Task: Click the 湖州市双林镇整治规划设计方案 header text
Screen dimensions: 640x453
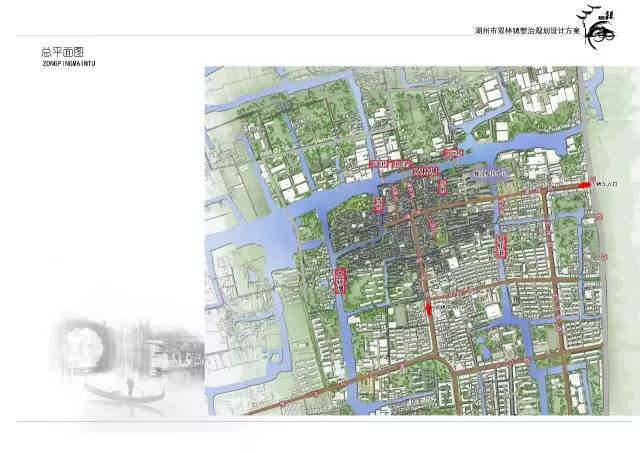Action: tap(527, 31)
